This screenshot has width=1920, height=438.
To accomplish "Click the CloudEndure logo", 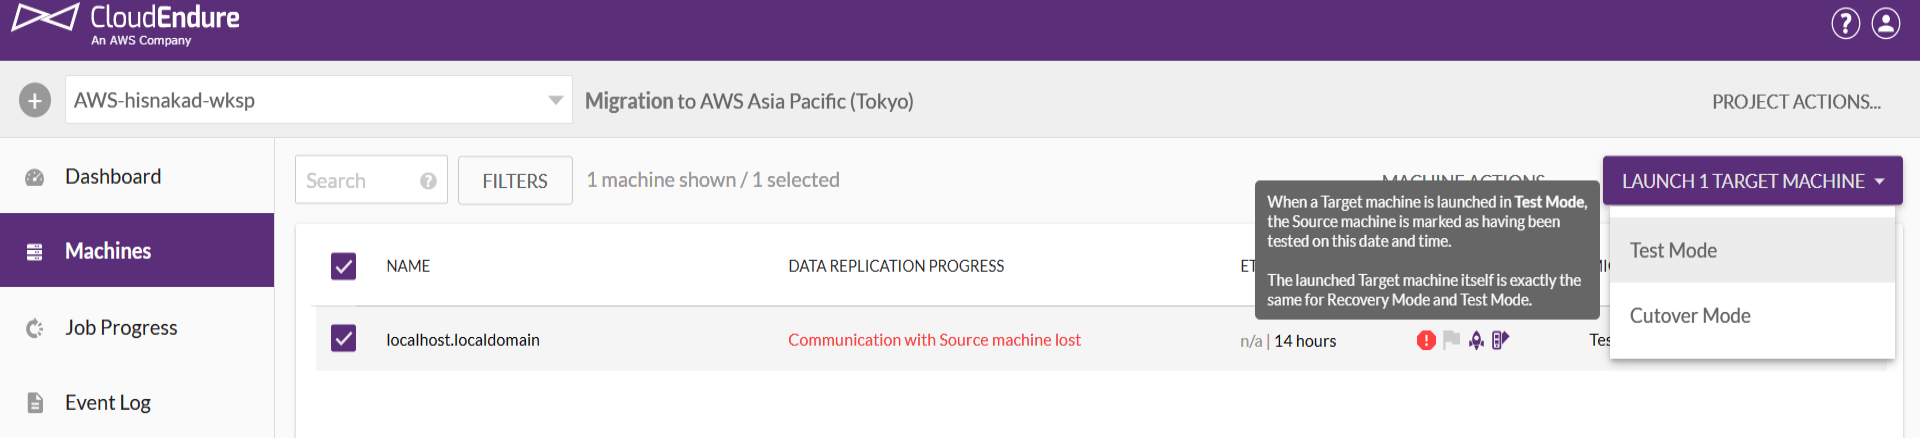I will (126, 24).
